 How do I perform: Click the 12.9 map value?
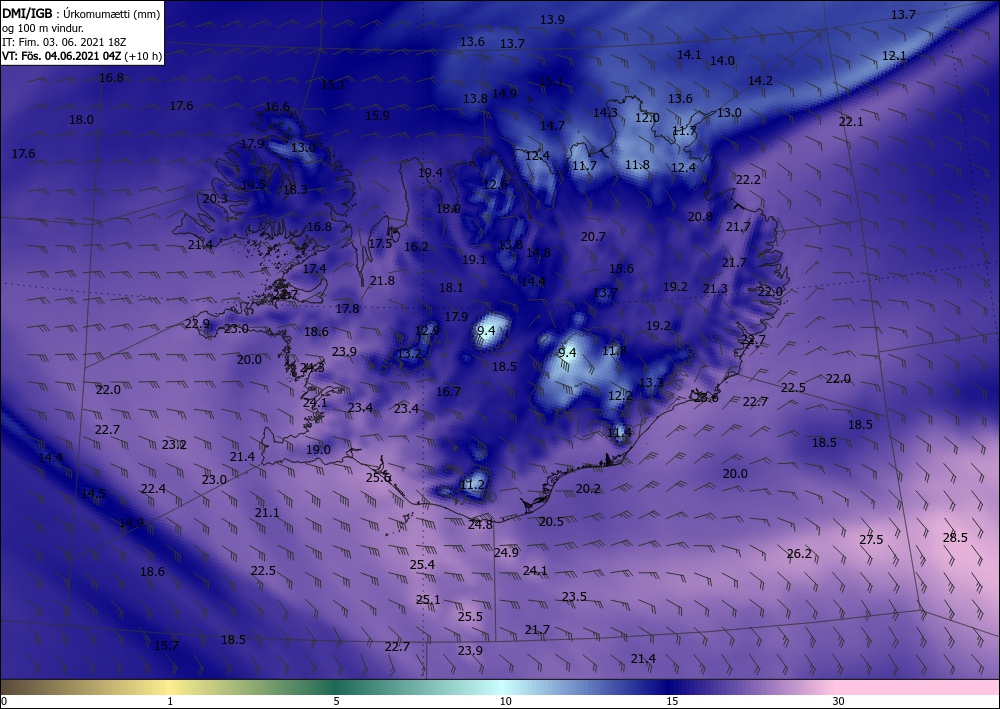[x=427, y=330]
